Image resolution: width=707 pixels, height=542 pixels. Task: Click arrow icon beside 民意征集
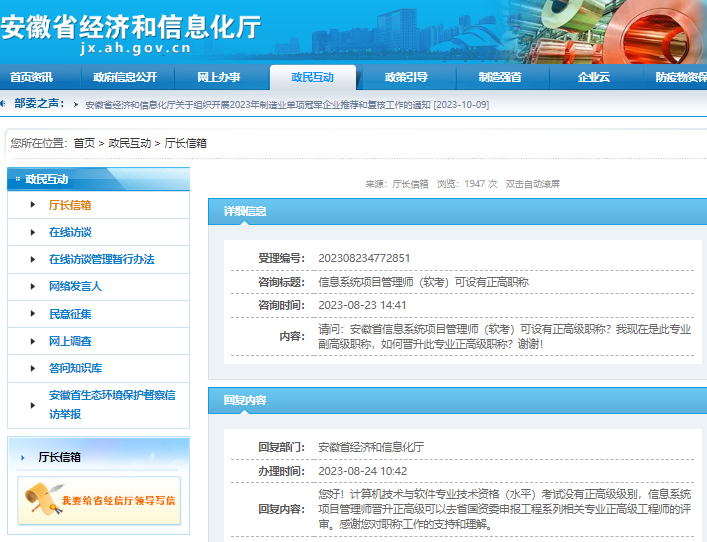click(34, 314)
